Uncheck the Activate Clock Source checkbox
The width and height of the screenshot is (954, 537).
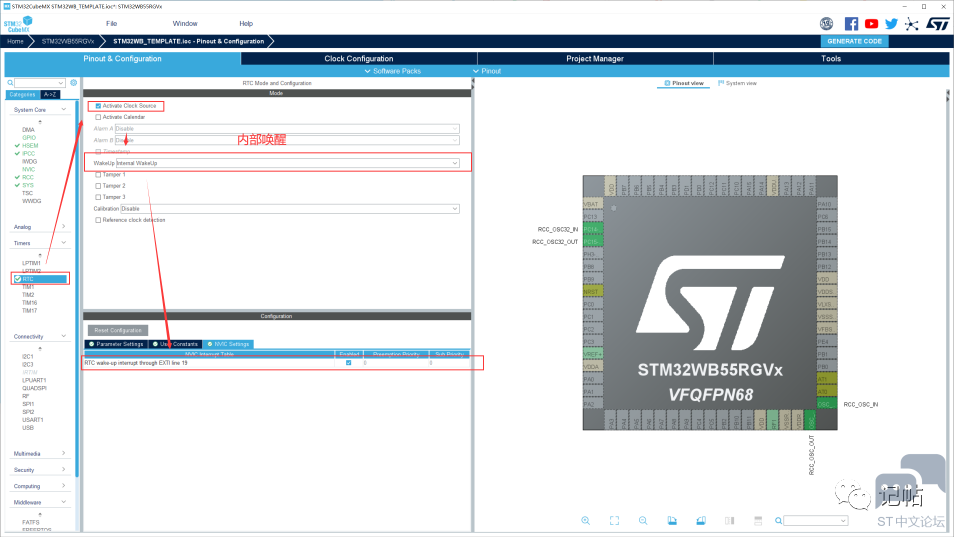98,106
